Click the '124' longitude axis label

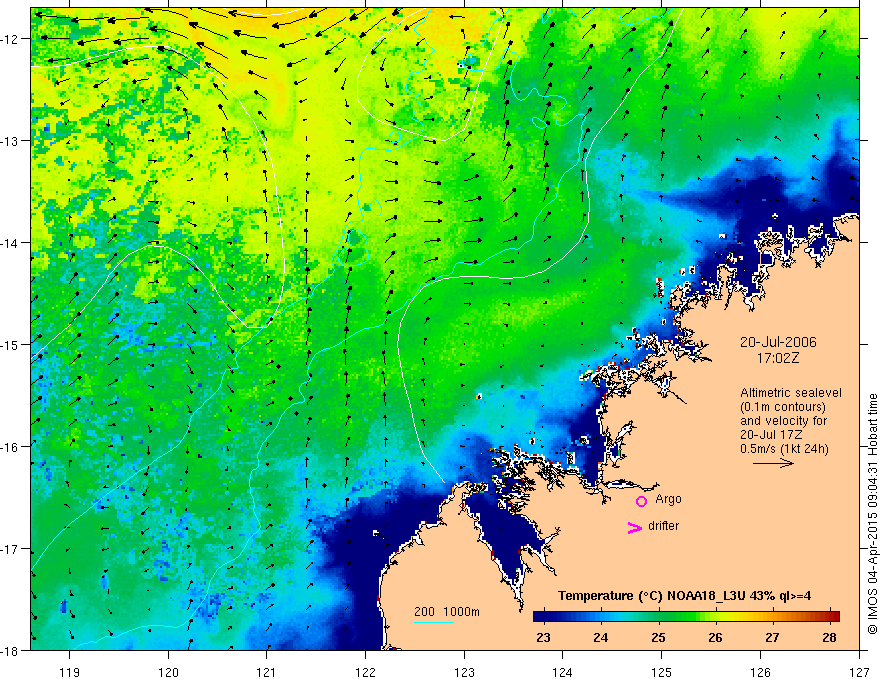[x=563, y=672]
